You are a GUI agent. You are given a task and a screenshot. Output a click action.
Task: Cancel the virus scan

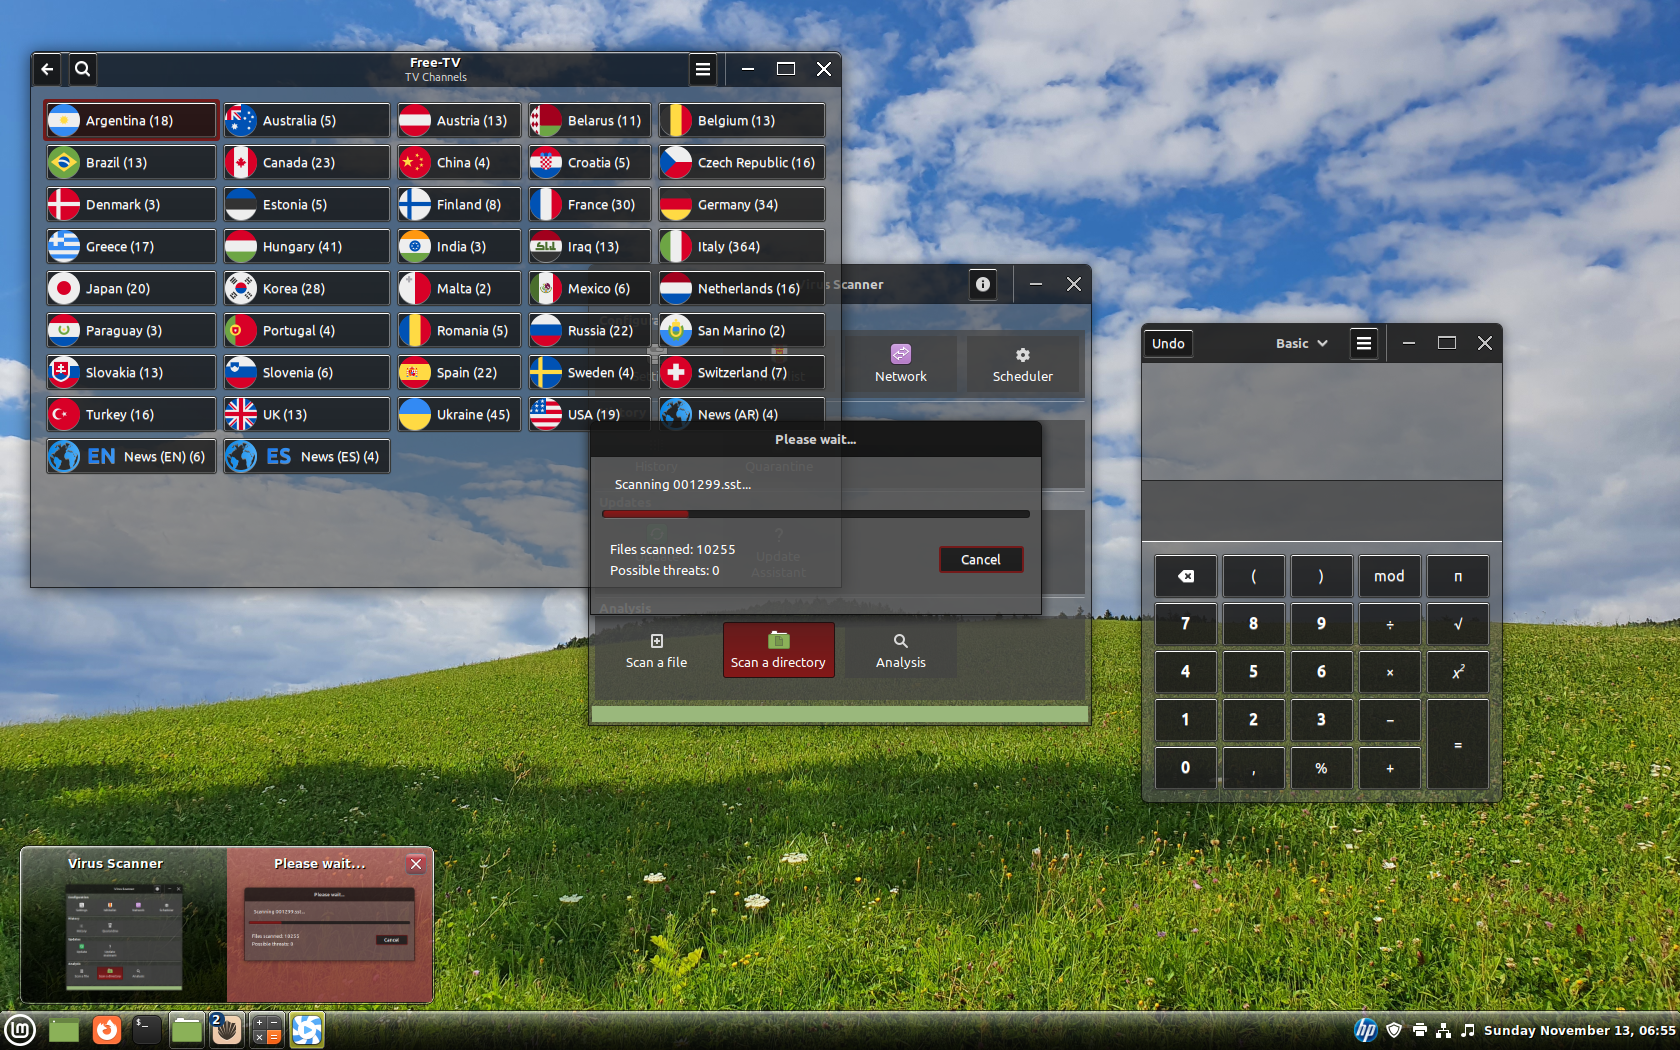[981, 560]
